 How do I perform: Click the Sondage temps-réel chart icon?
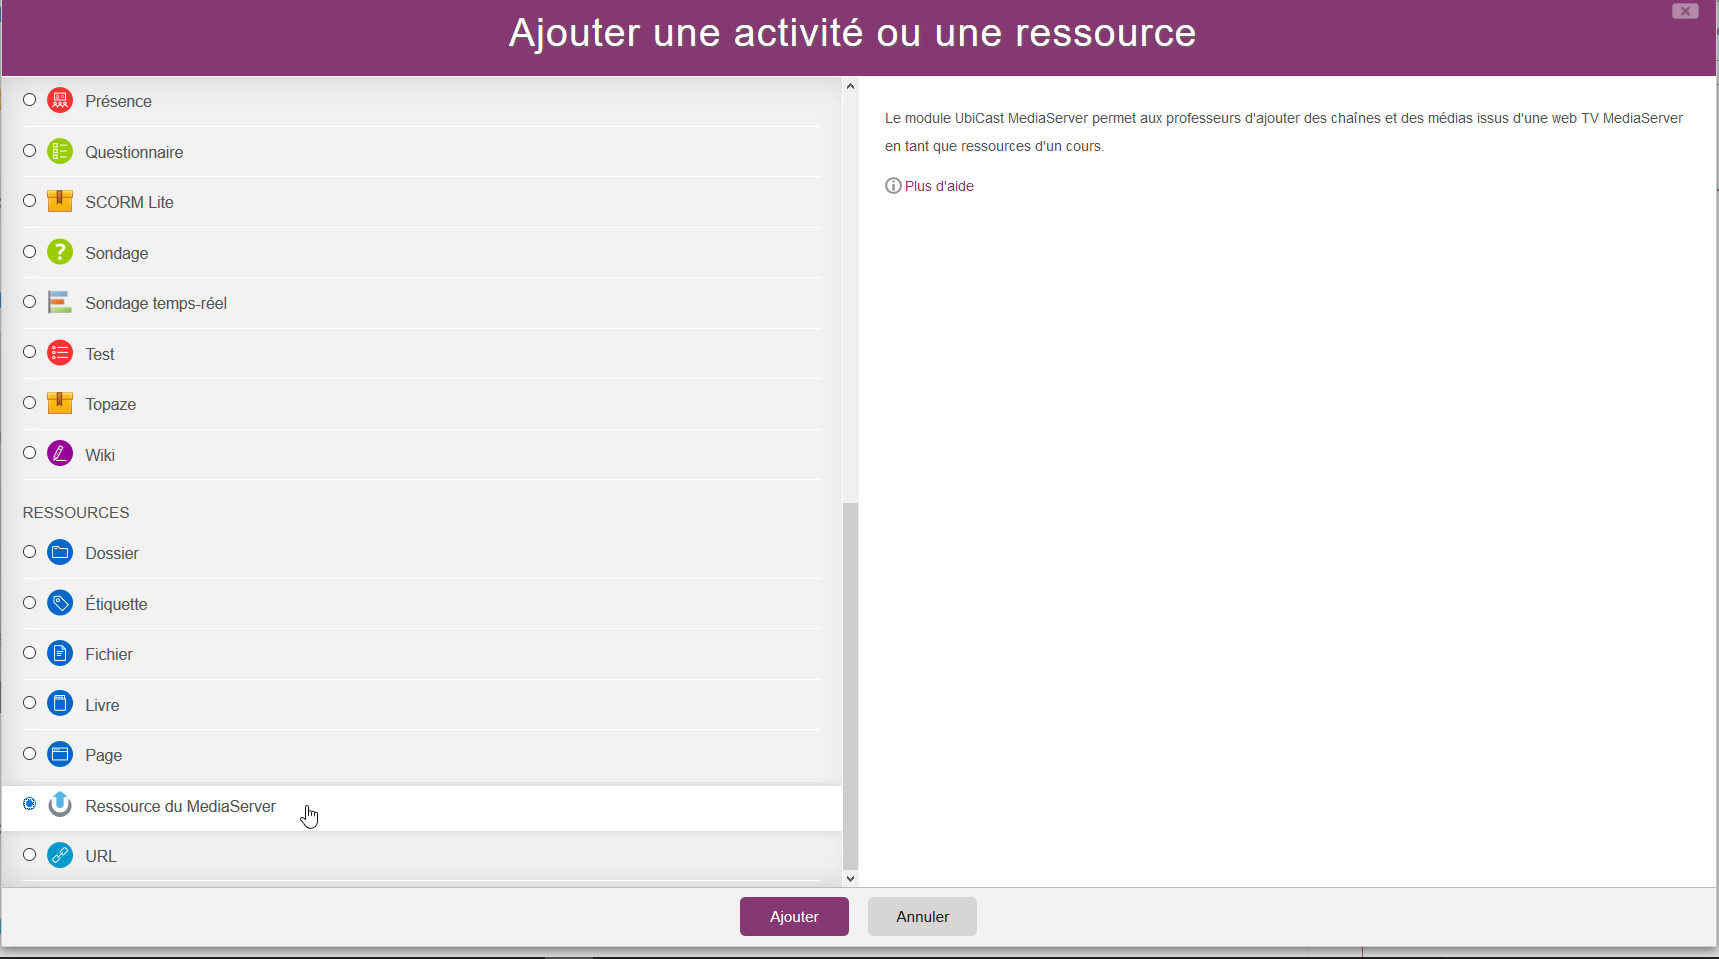(60, 302)
